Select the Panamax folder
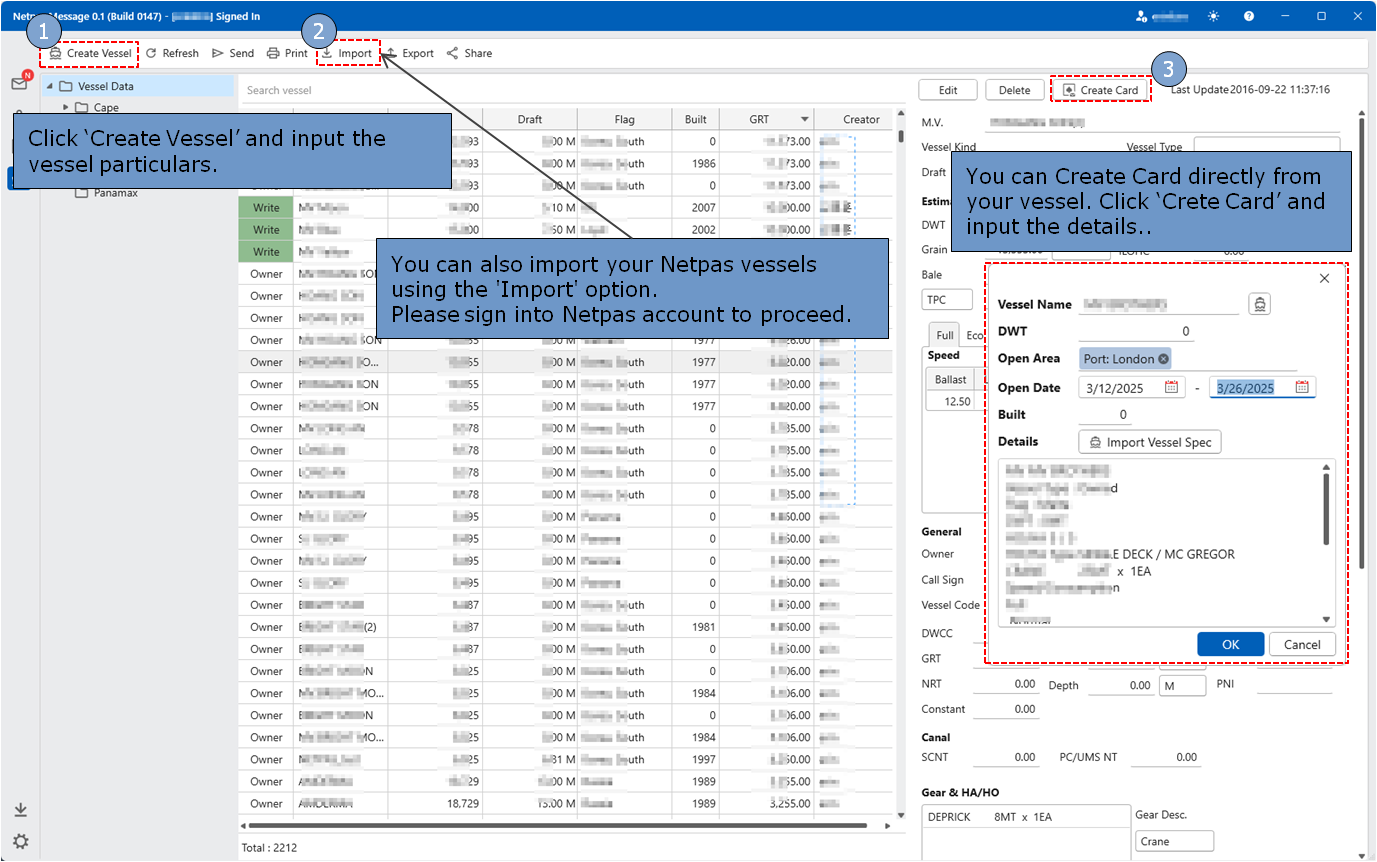Screen dimensions: 1377x862 click(107, 192)
